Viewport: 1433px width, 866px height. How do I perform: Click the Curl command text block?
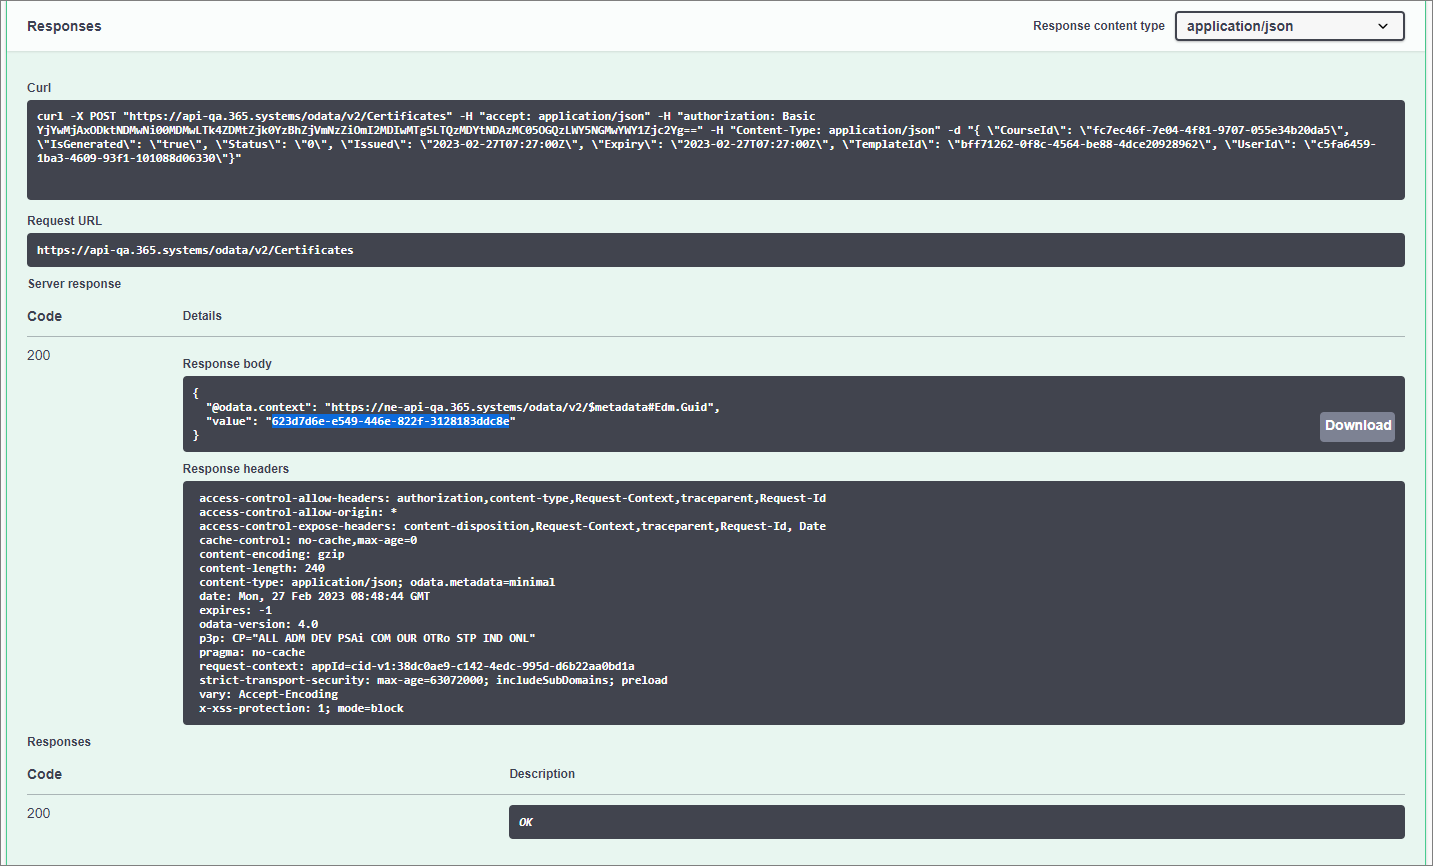(716, 143)
